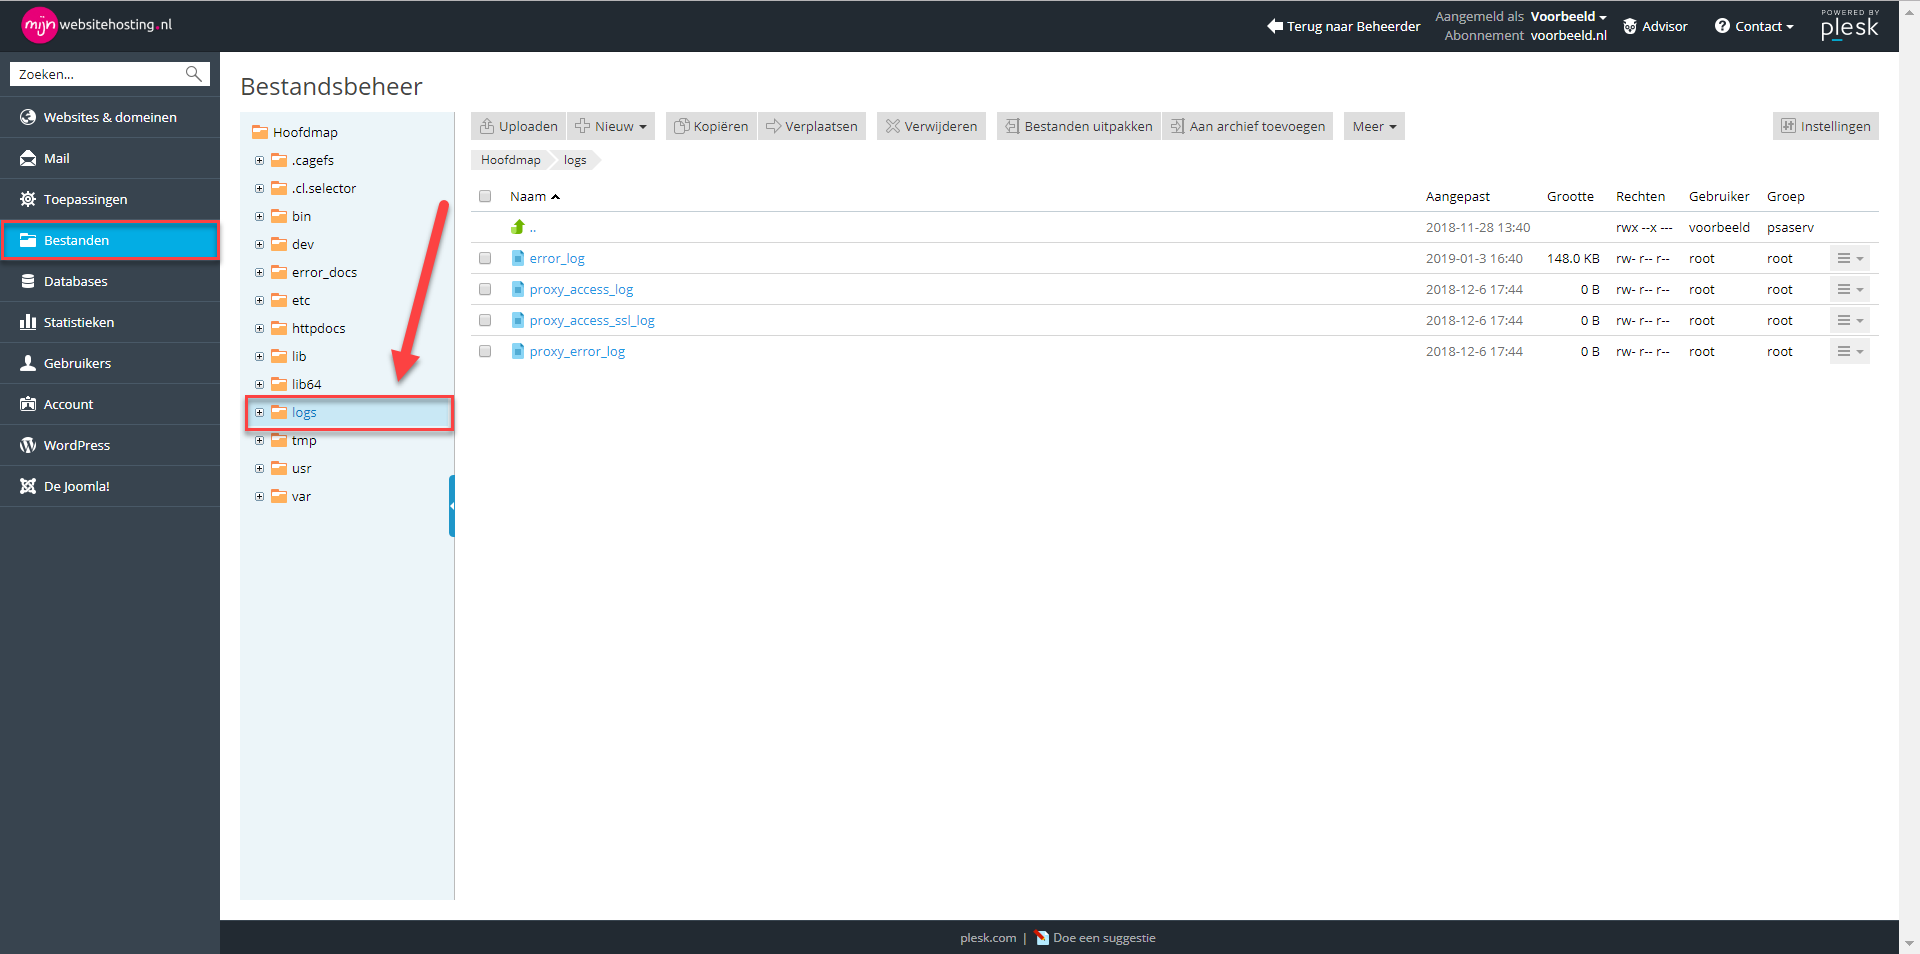Expand the httpdocs folder node

259,328
